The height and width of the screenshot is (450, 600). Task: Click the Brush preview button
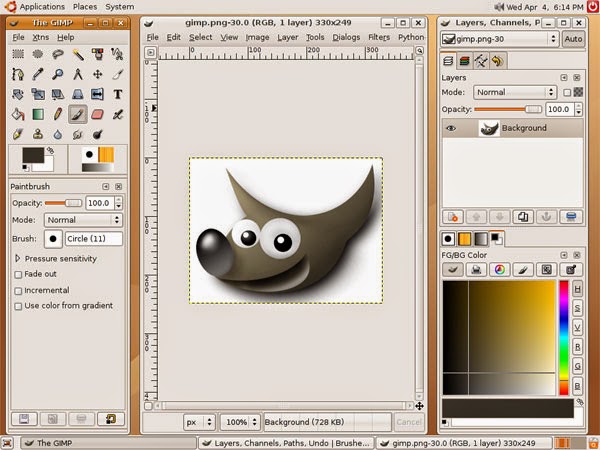[x=53, y=239]
